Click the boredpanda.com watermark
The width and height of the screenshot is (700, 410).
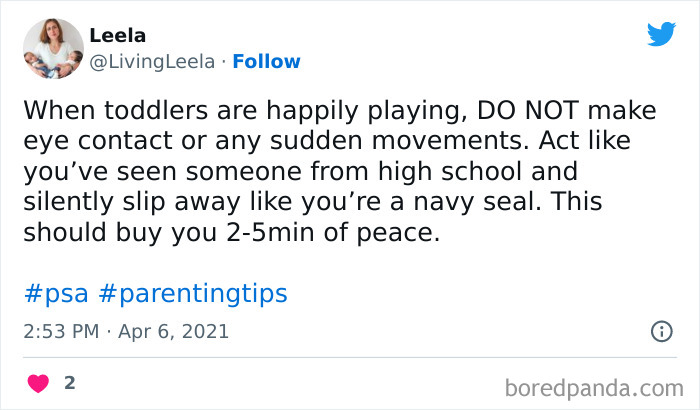click(x=595, y=386)
